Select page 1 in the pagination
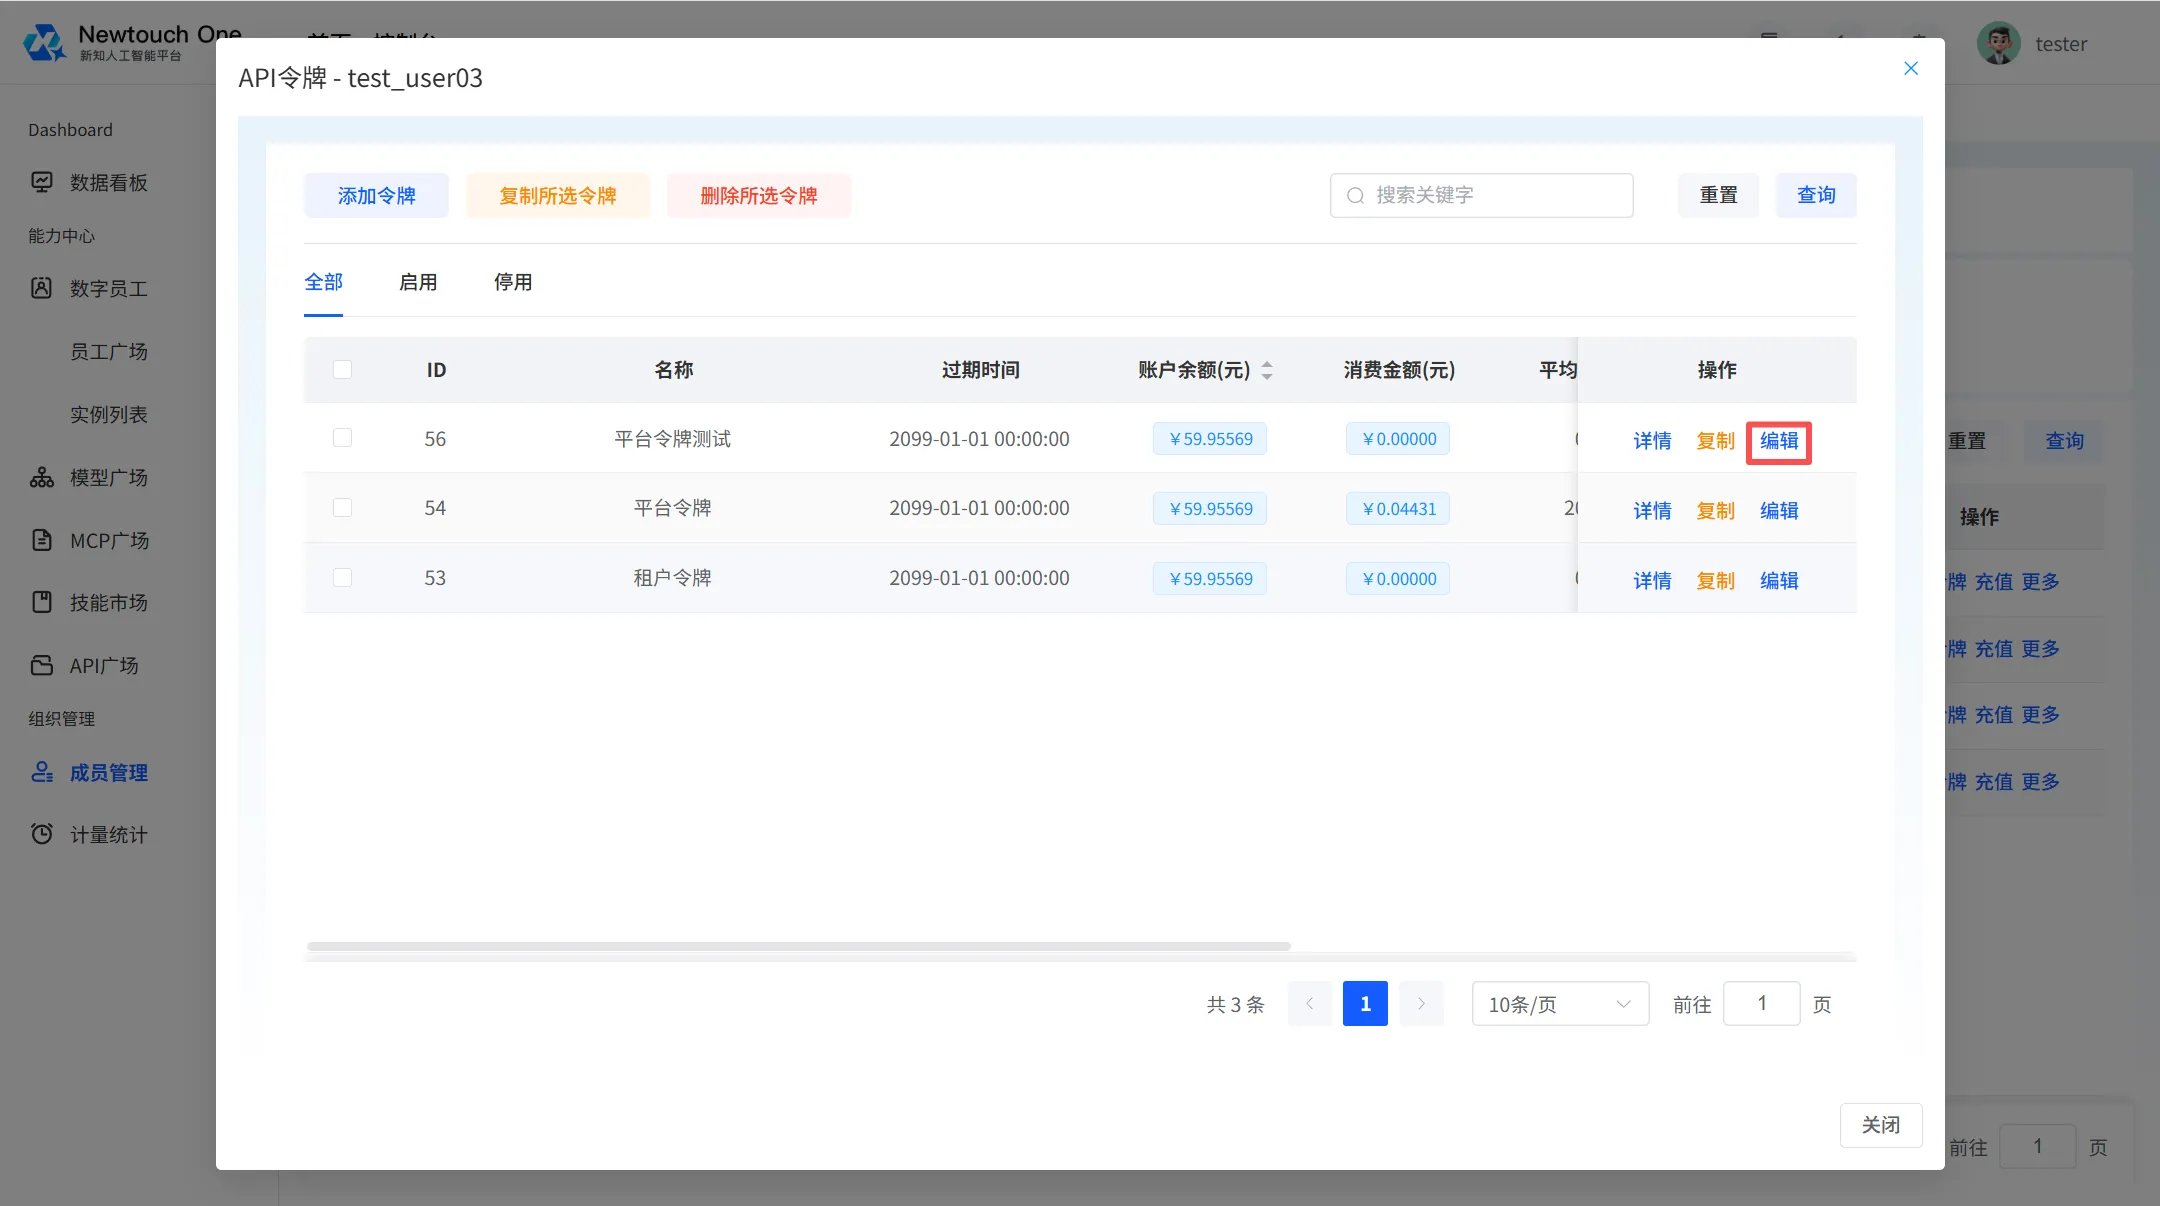This screenshot has height=1206, width=2160. click(1365, 1004)
